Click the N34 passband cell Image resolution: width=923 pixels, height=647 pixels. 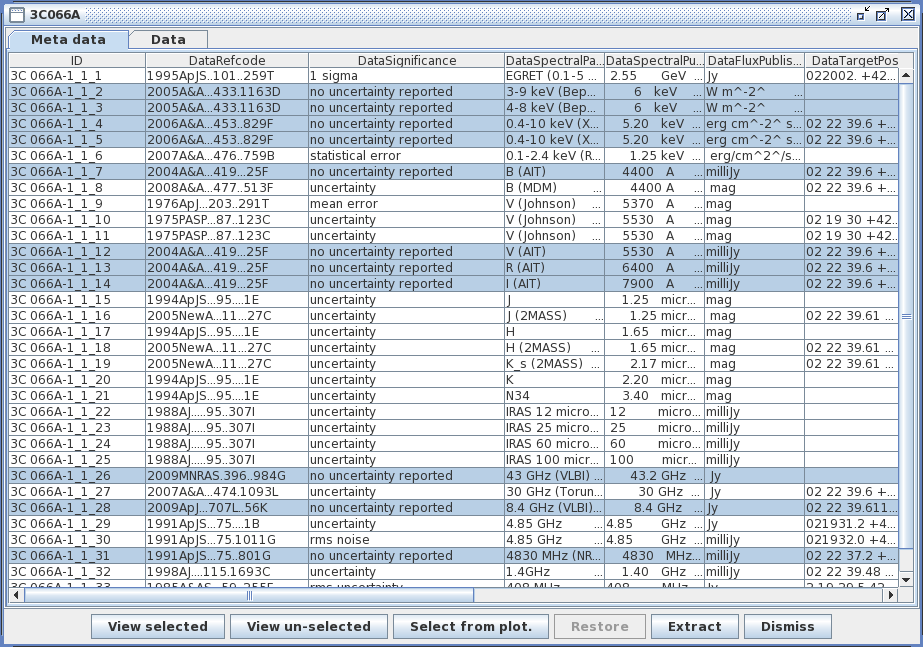click(x=555, y=396)
